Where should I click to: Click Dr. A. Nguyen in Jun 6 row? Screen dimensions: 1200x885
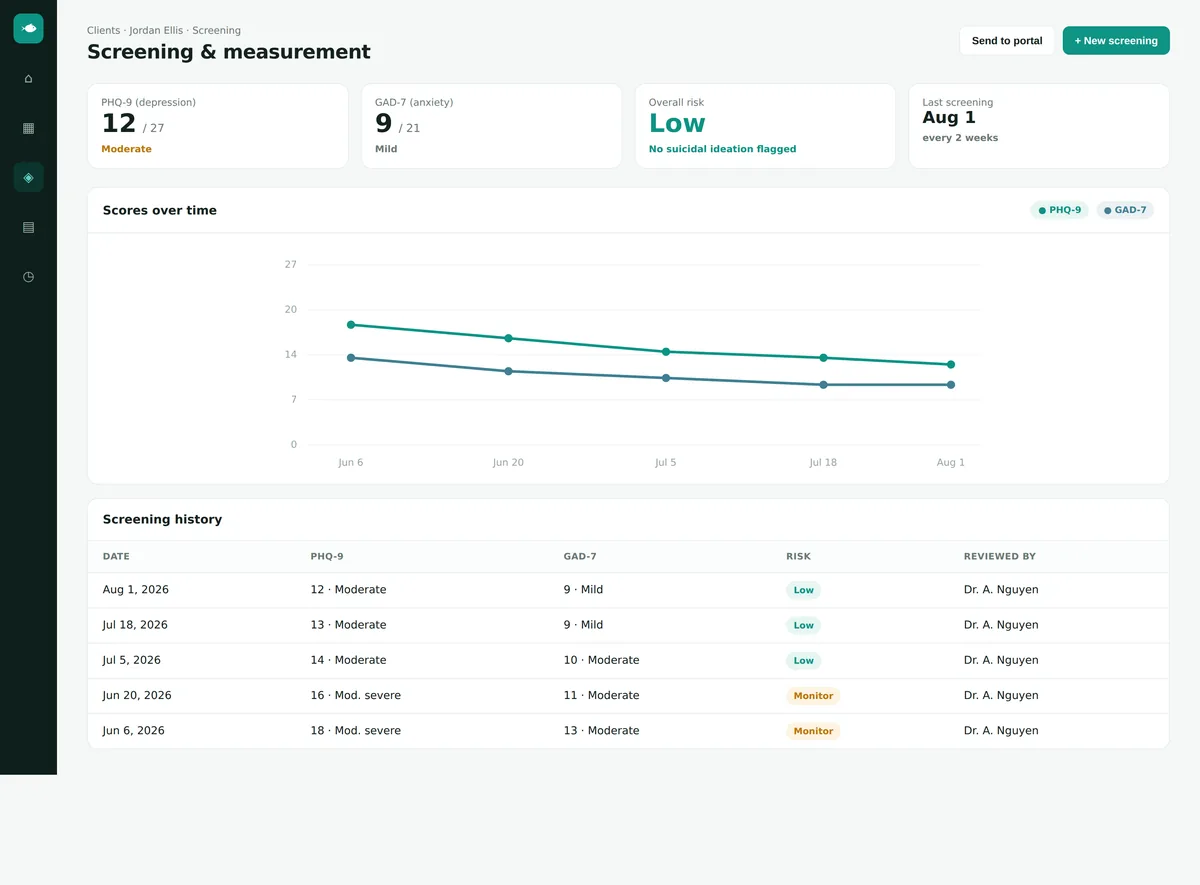[x=1001, y=731]
